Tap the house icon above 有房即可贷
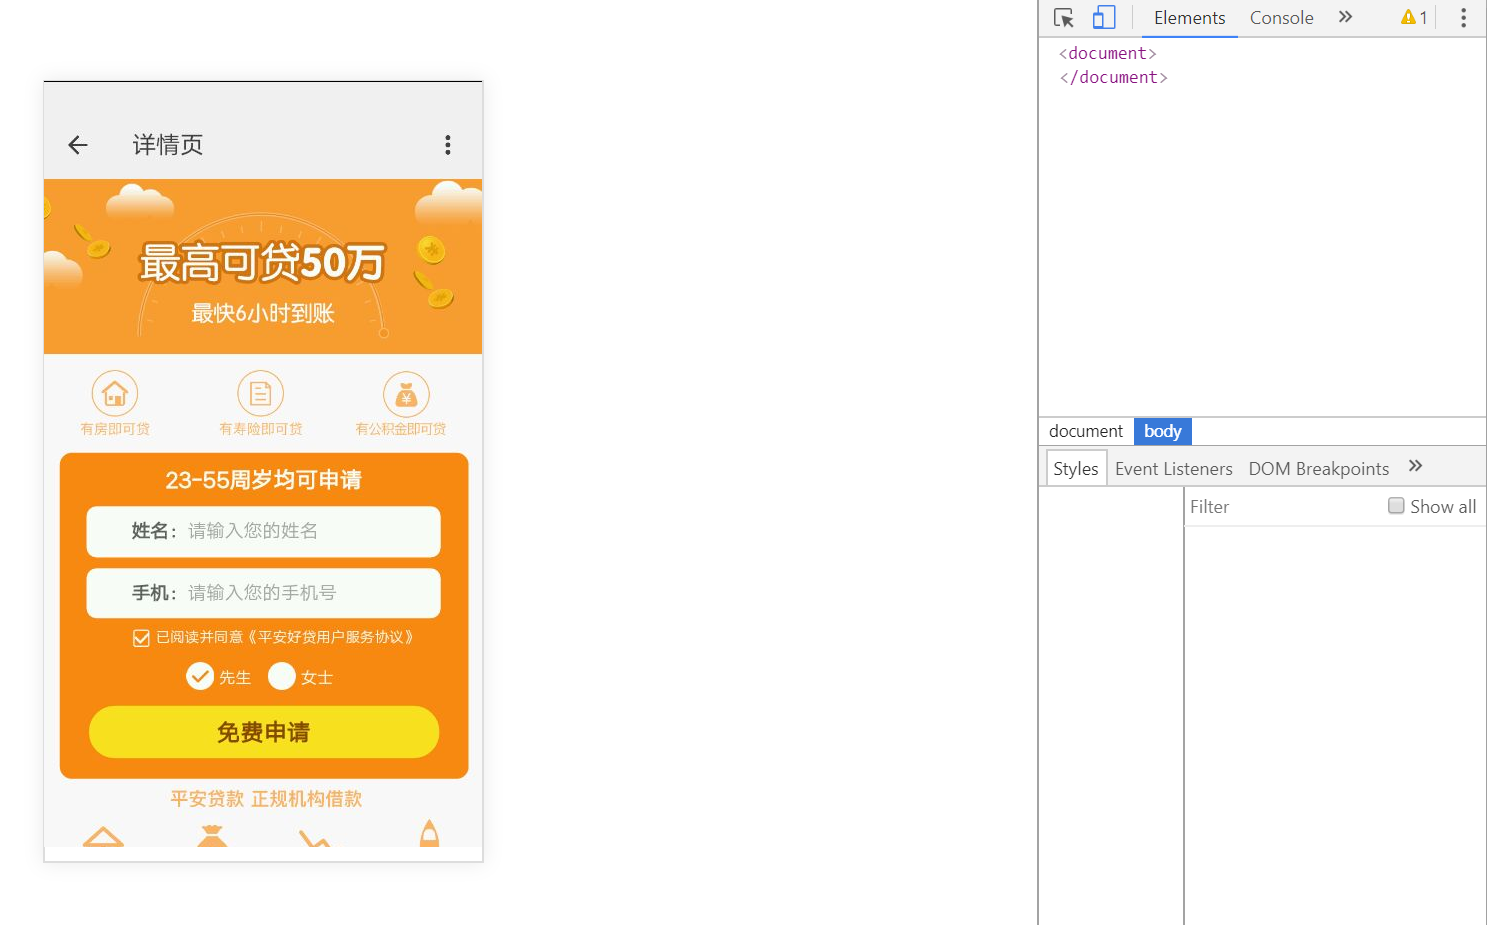1487x925 pixels. tap(114, 393)
